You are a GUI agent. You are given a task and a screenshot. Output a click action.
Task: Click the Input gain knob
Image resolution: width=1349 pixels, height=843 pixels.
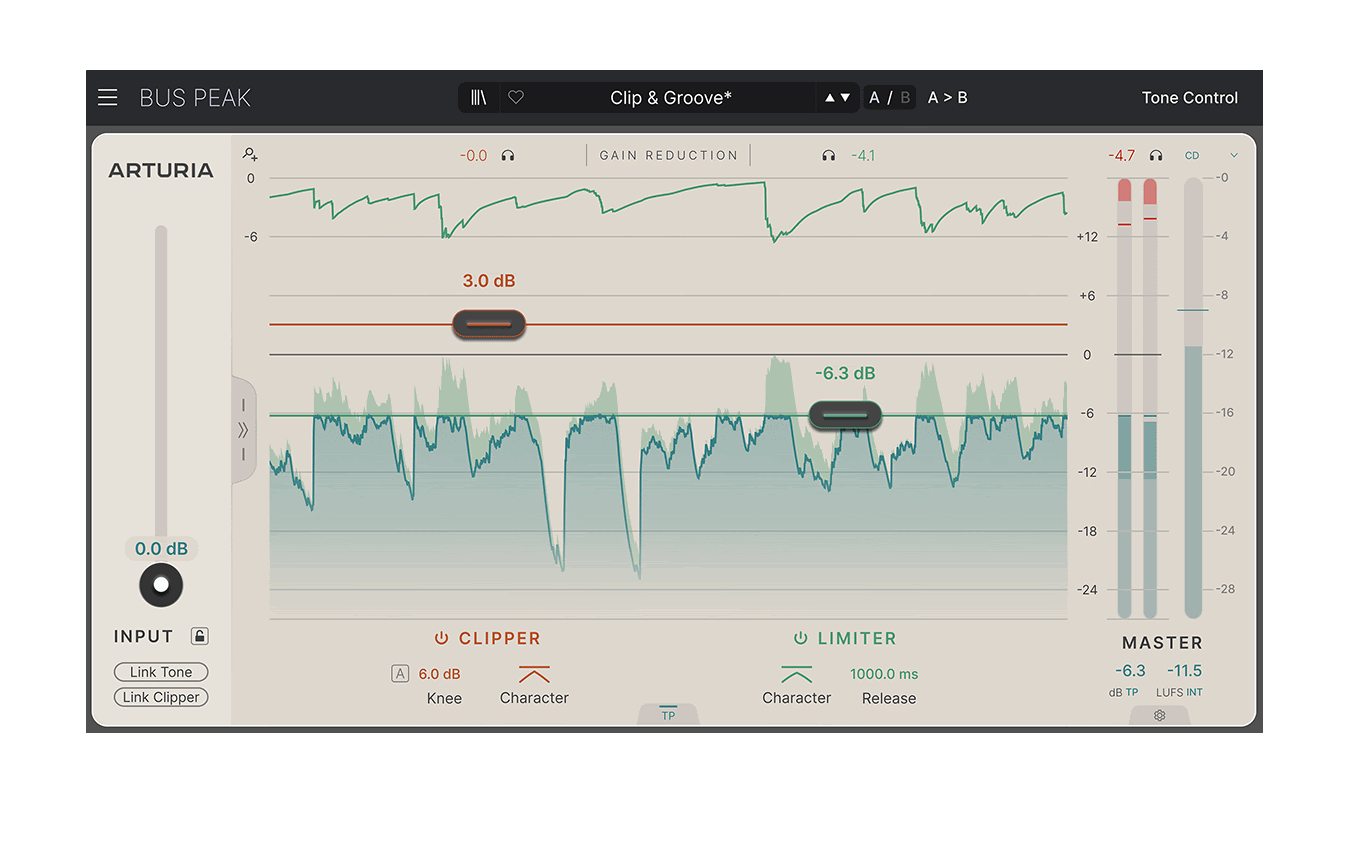[x=161, y=585]
